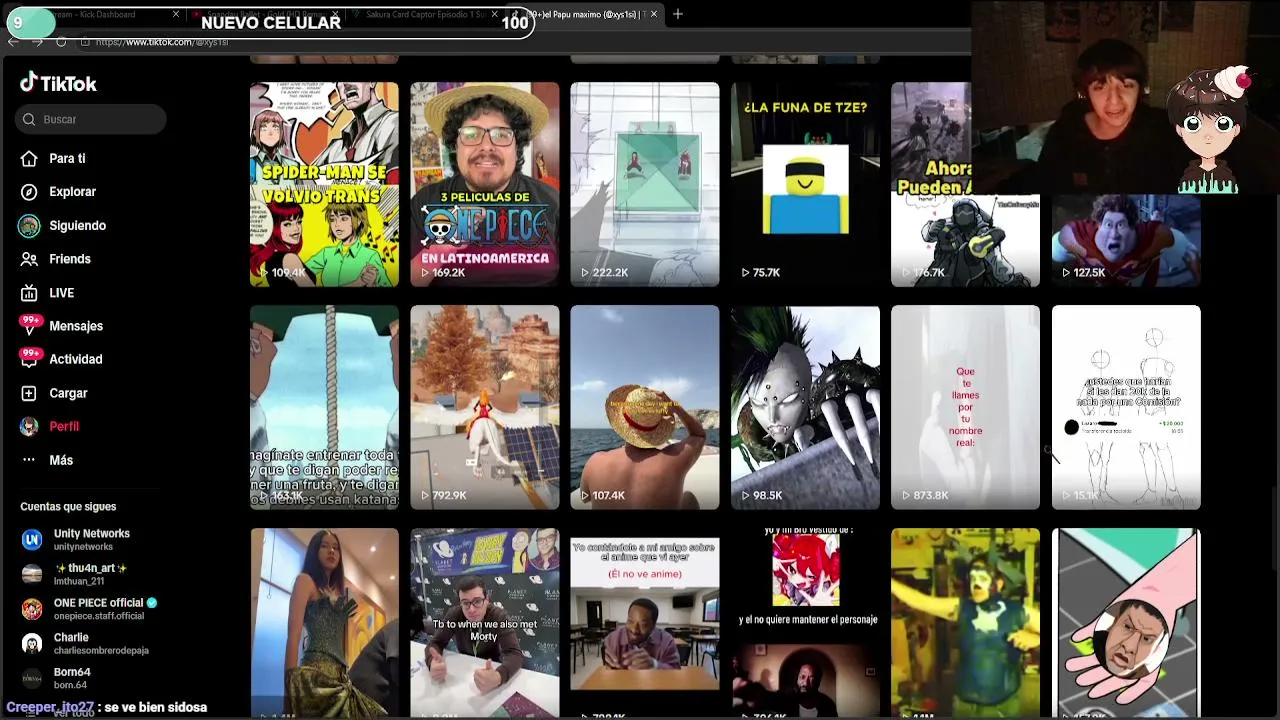1280x720 pixels.
Task: Open the sketch video with 15.1K views
Action: 1126,407
